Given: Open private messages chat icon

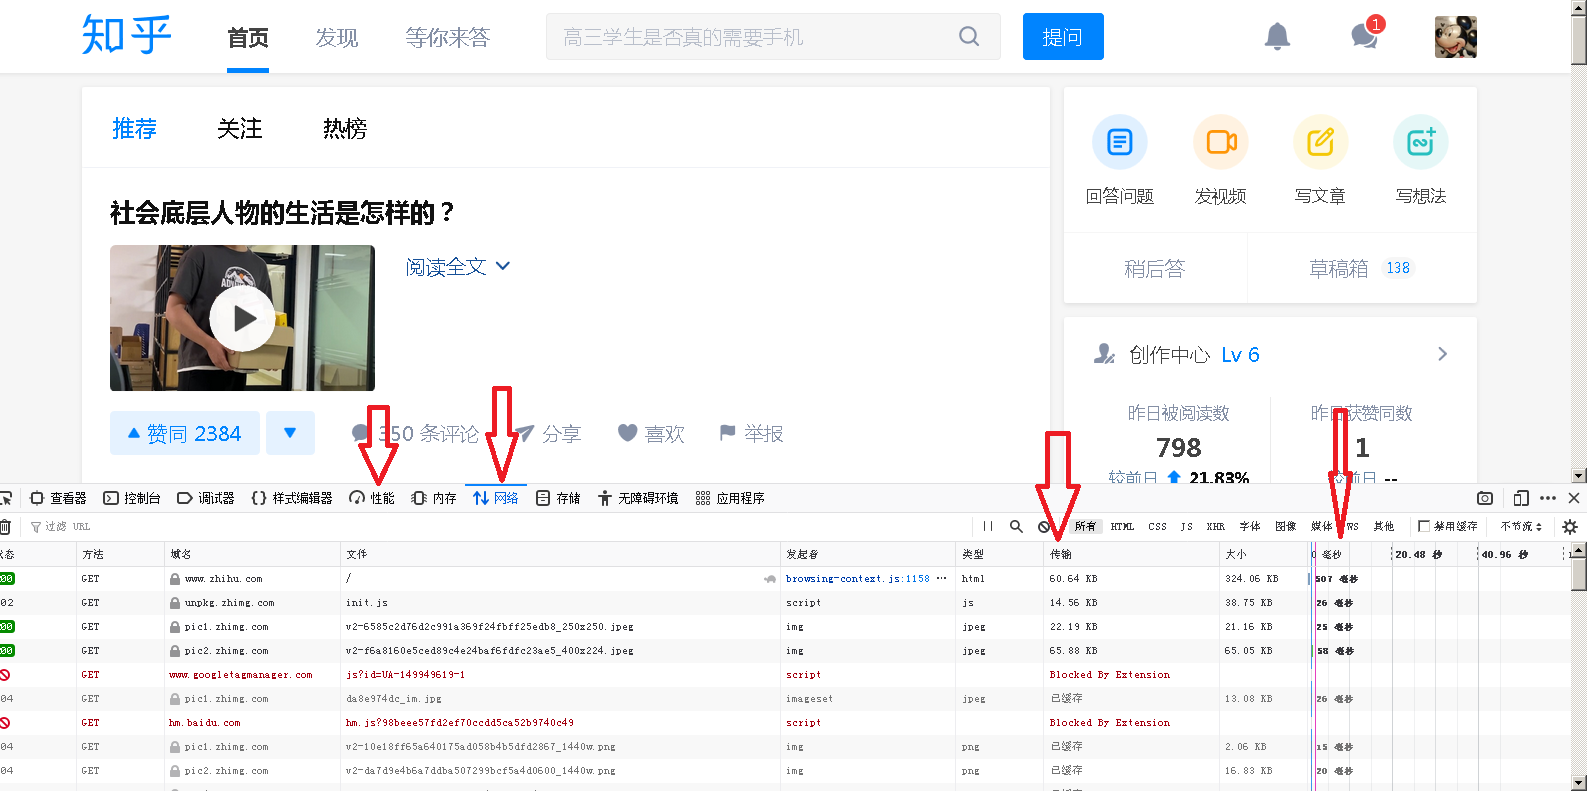Looking at the screenshot, I should tap(1364, 37).
